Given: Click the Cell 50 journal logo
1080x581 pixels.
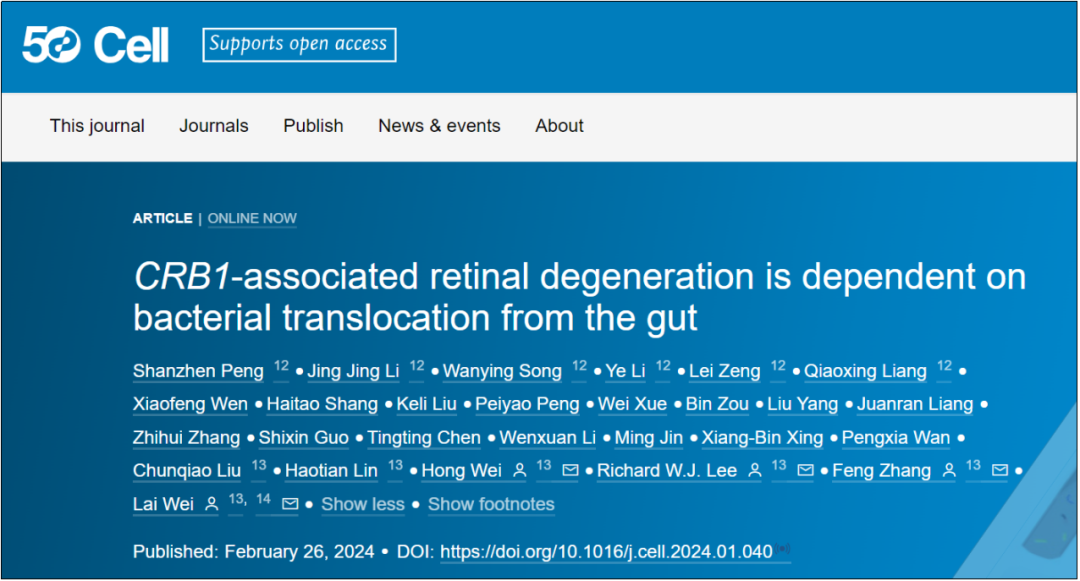Looking at the screenshot, I should point(96,45).
